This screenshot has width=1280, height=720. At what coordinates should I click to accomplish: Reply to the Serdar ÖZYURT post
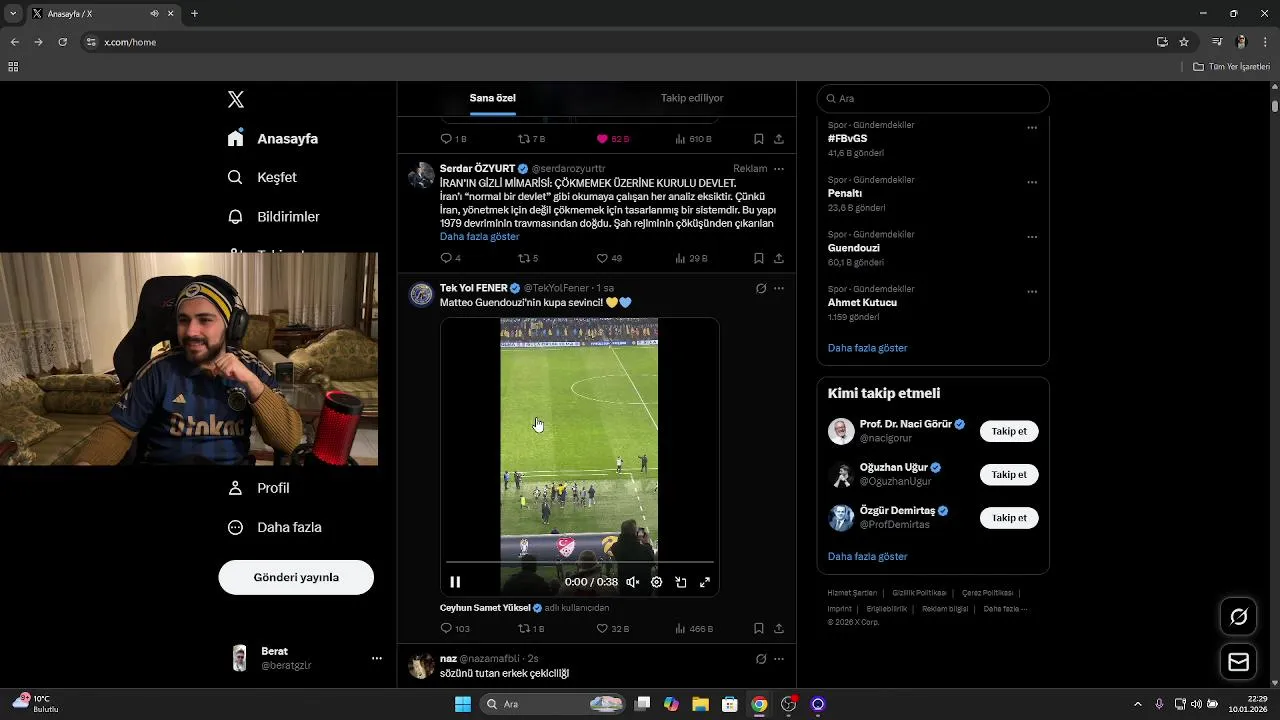(451, 258)
